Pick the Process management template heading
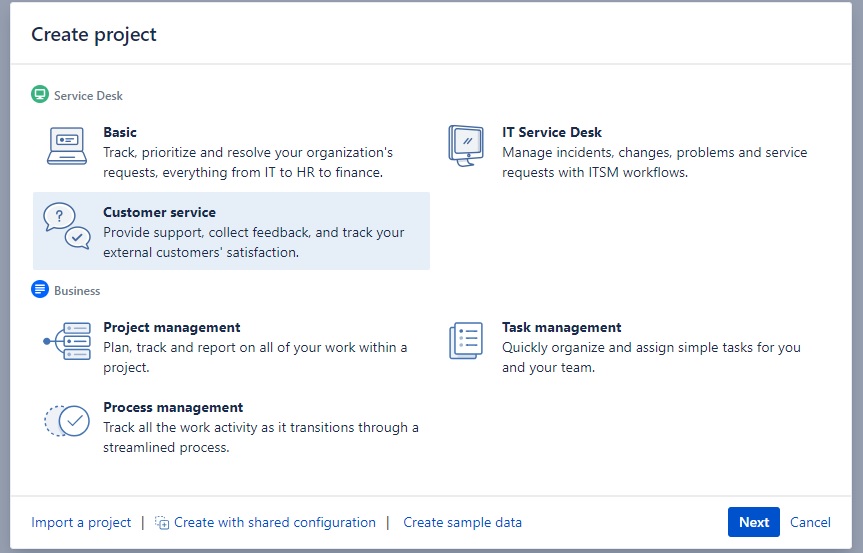 pos(173,407)
